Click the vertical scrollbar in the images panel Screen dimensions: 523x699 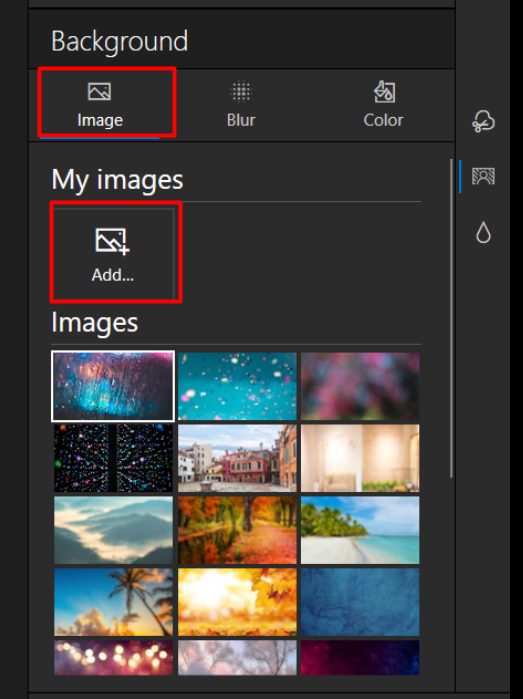(451, 319)
